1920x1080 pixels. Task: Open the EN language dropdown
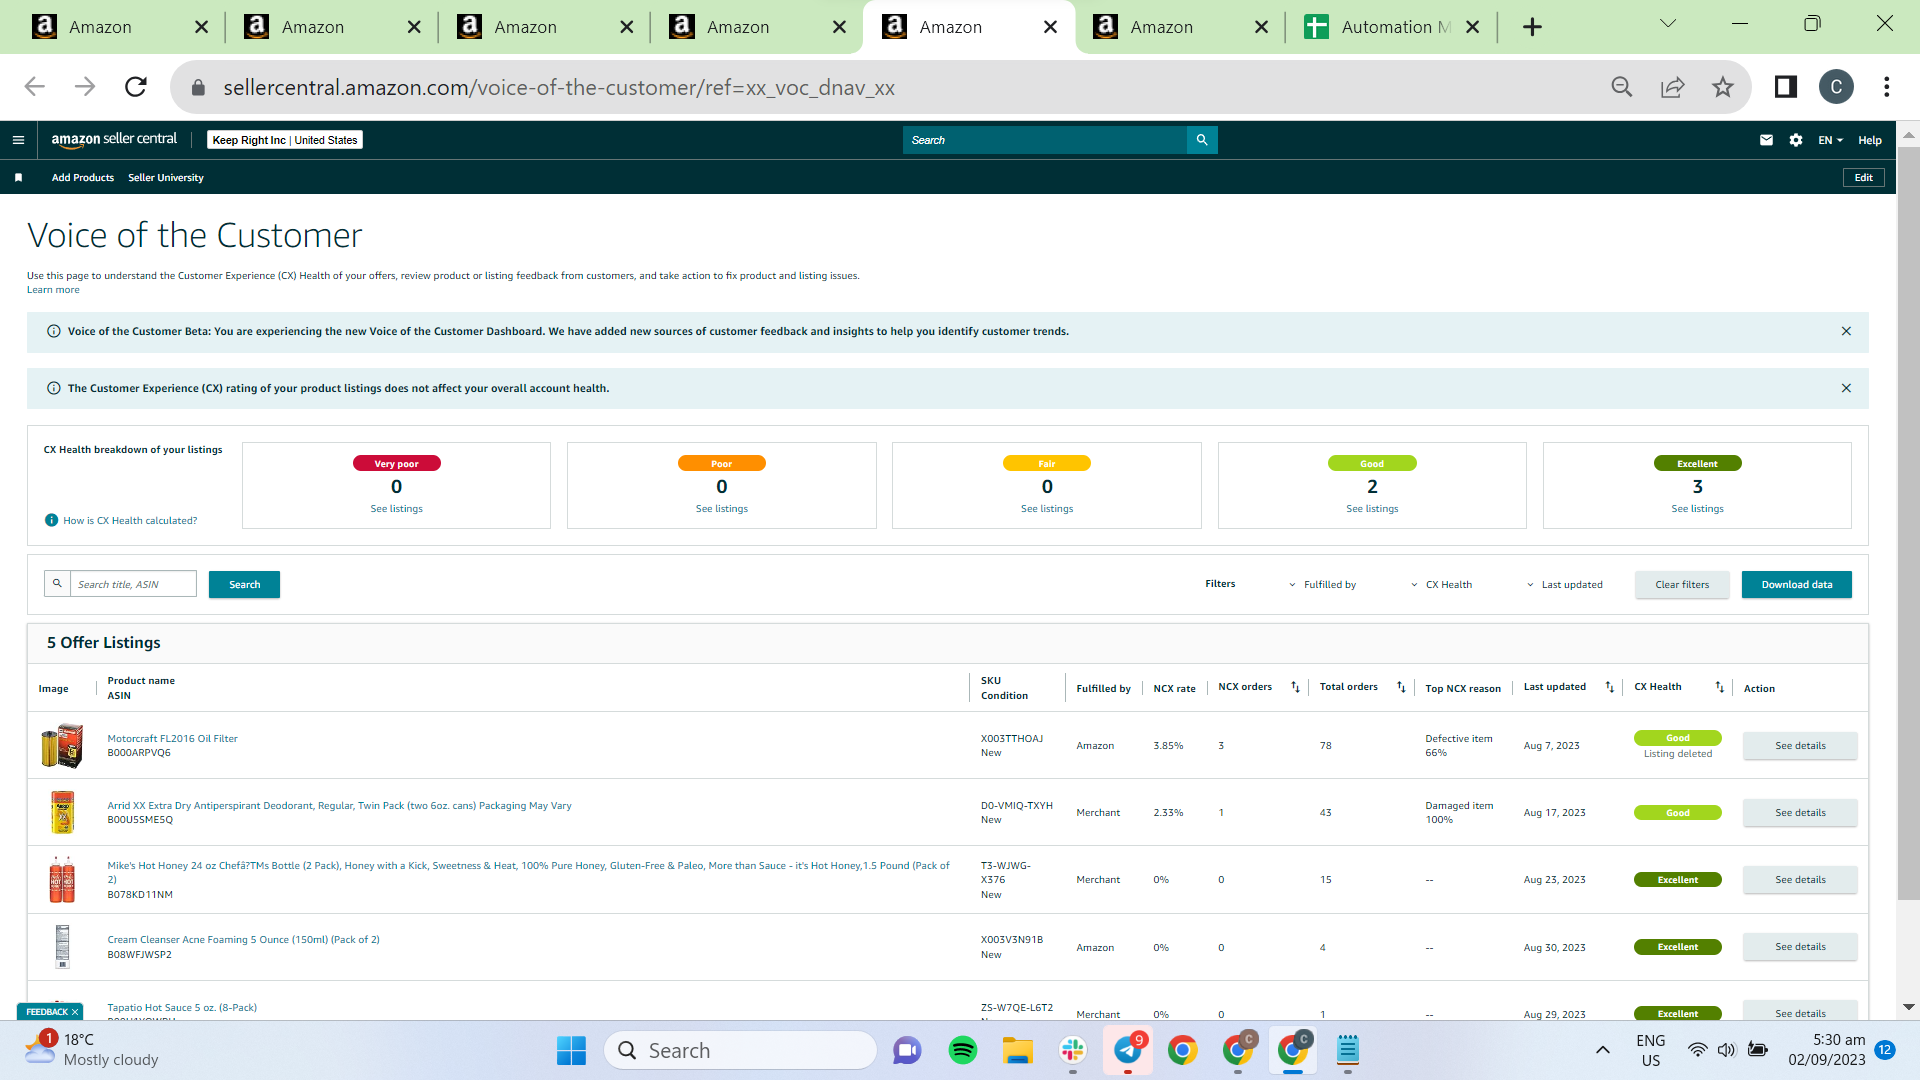tap(1830, 140)
